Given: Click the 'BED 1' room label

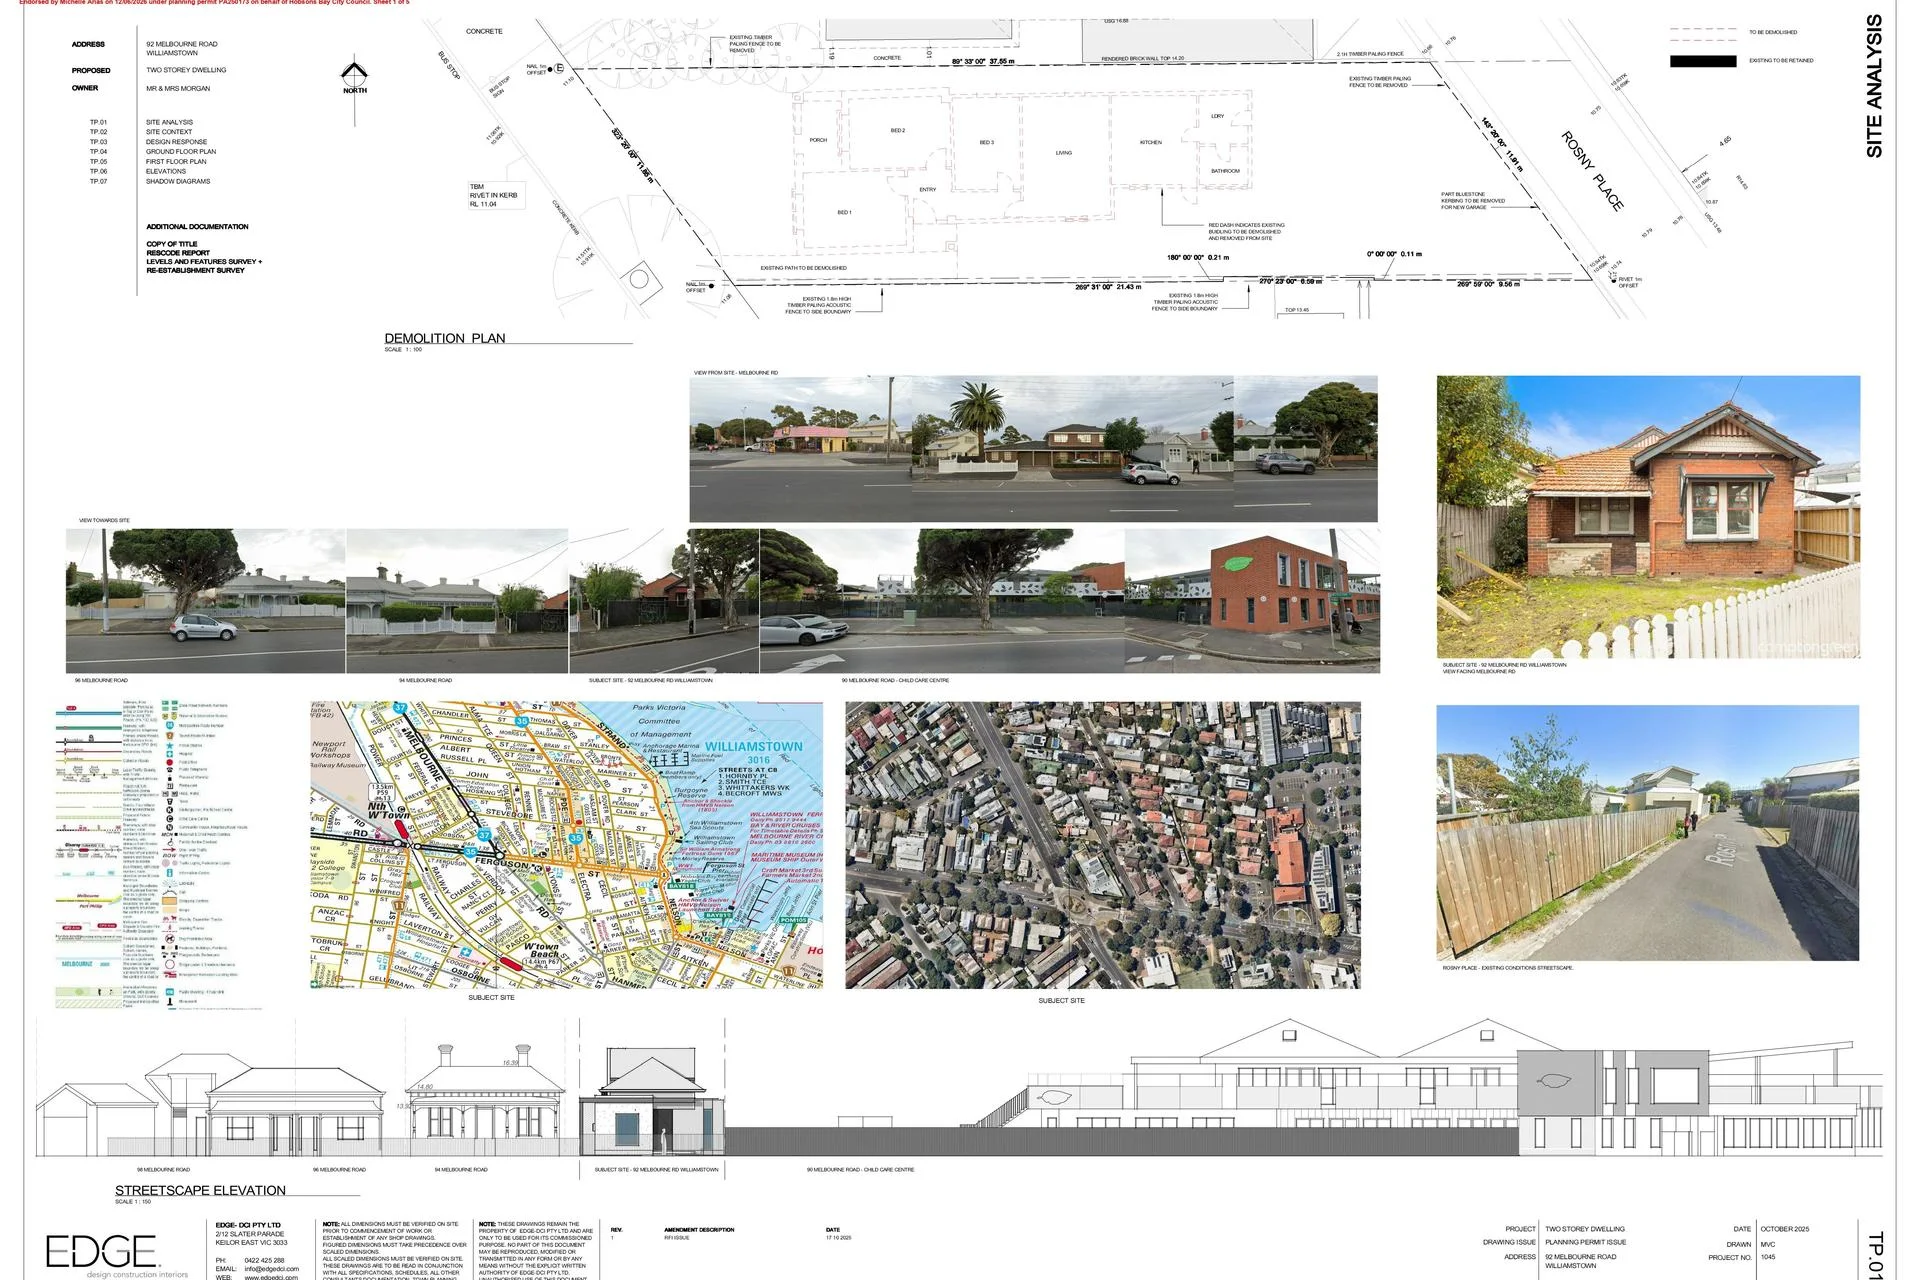Looking at the screenshot, I should (x=844, y=212).
